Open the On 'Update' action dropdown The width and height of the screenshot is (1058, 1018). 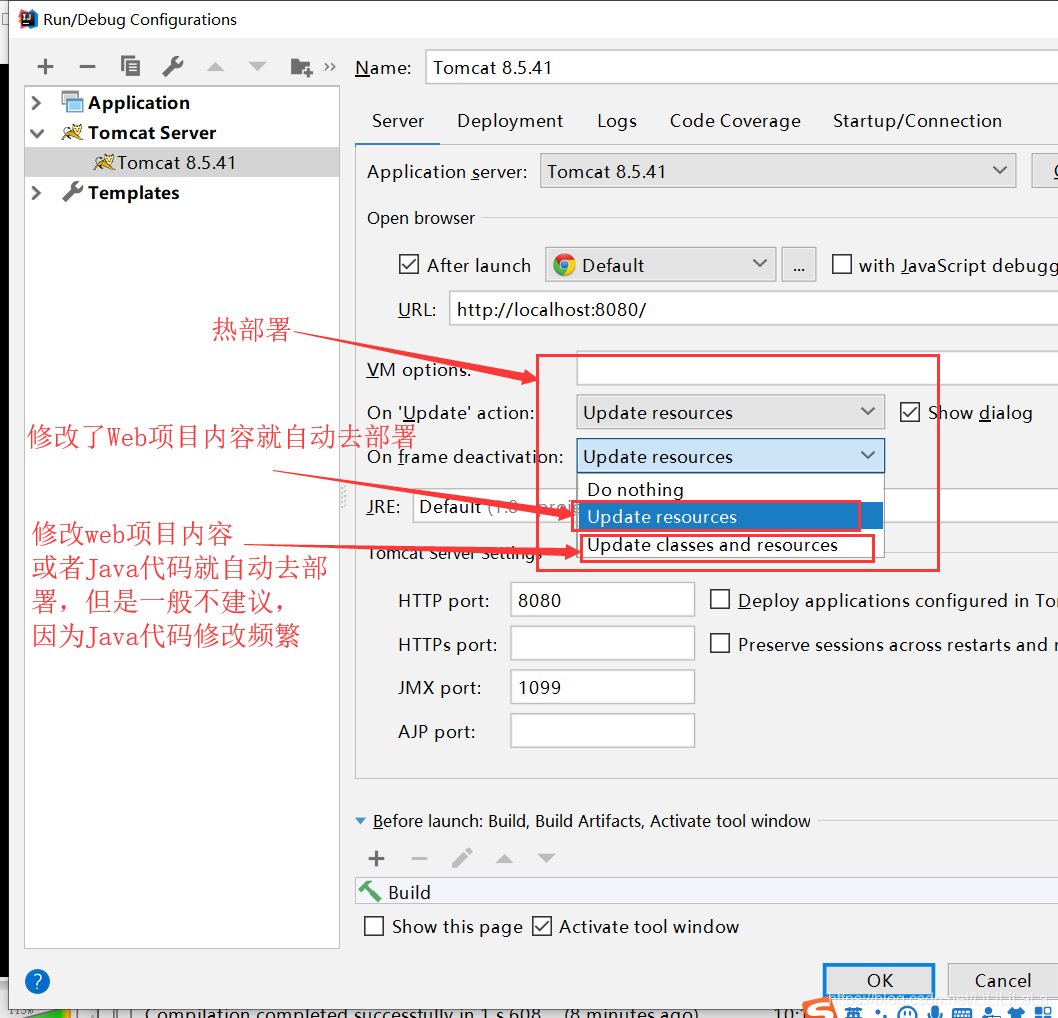point(730,412)
